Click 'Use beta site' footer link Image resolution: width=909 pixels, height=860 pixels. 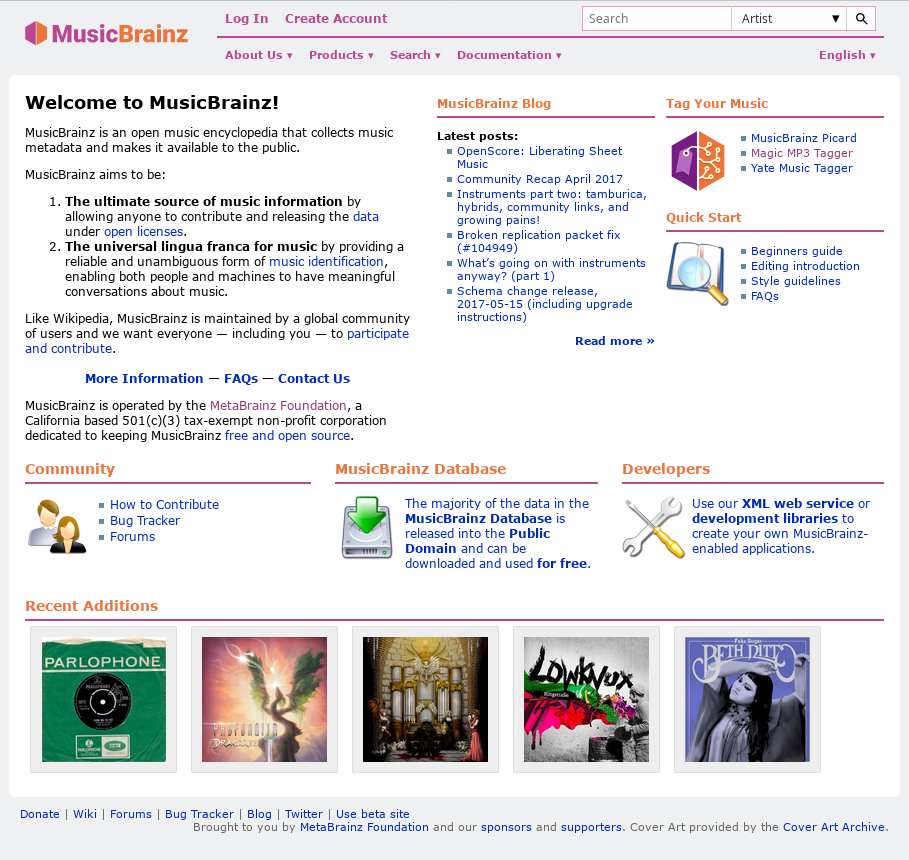click(373, 814)
